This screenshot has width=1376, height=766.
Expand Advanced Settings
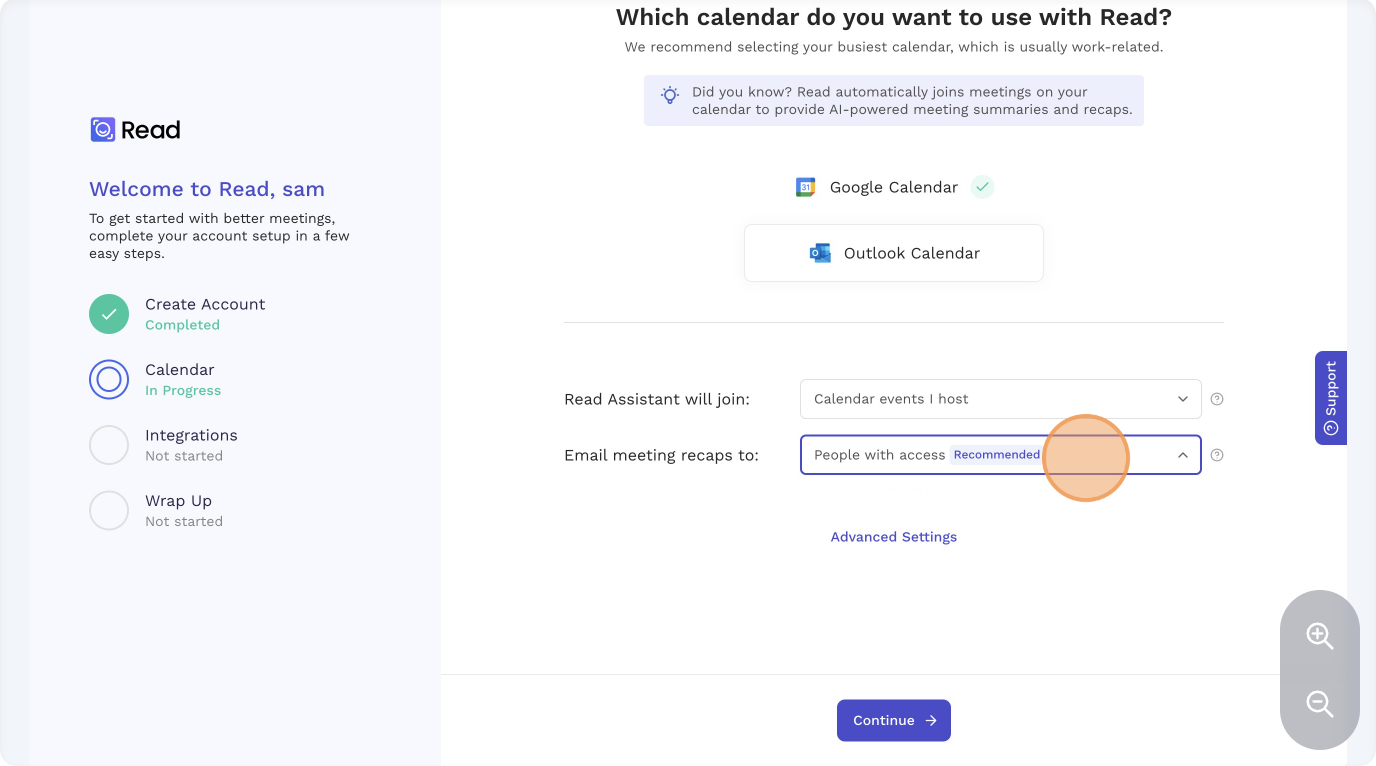[894, 537]
